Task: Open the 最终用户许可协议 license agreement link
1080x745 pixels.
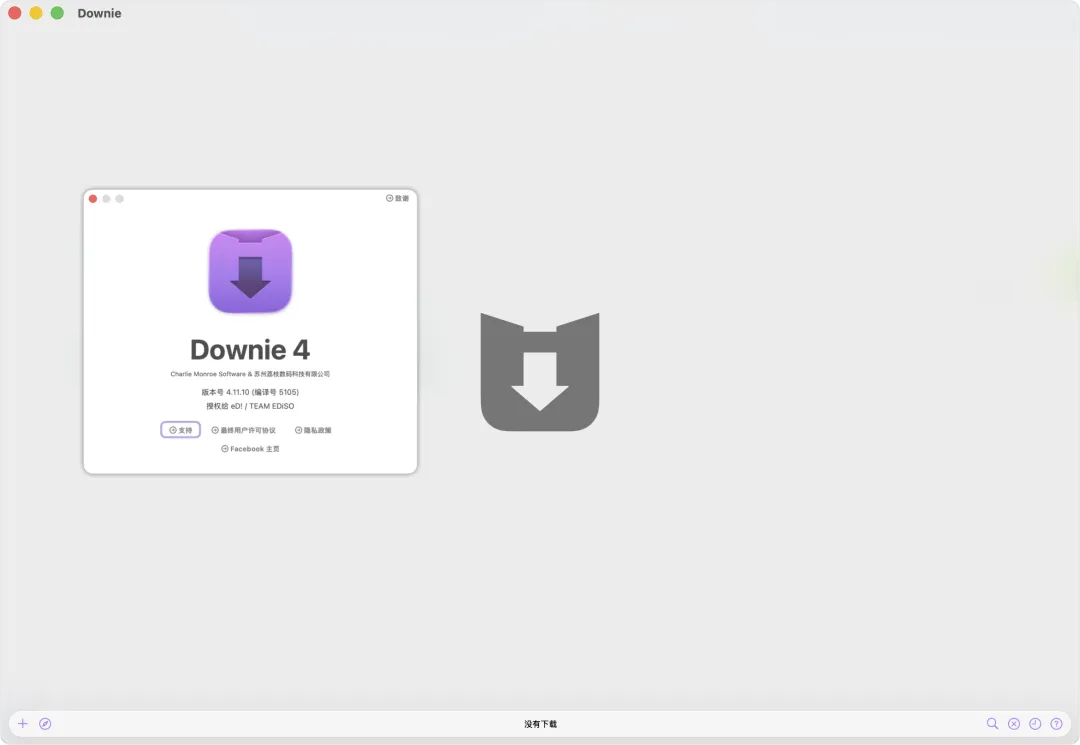Action: [x=244, y=430]
